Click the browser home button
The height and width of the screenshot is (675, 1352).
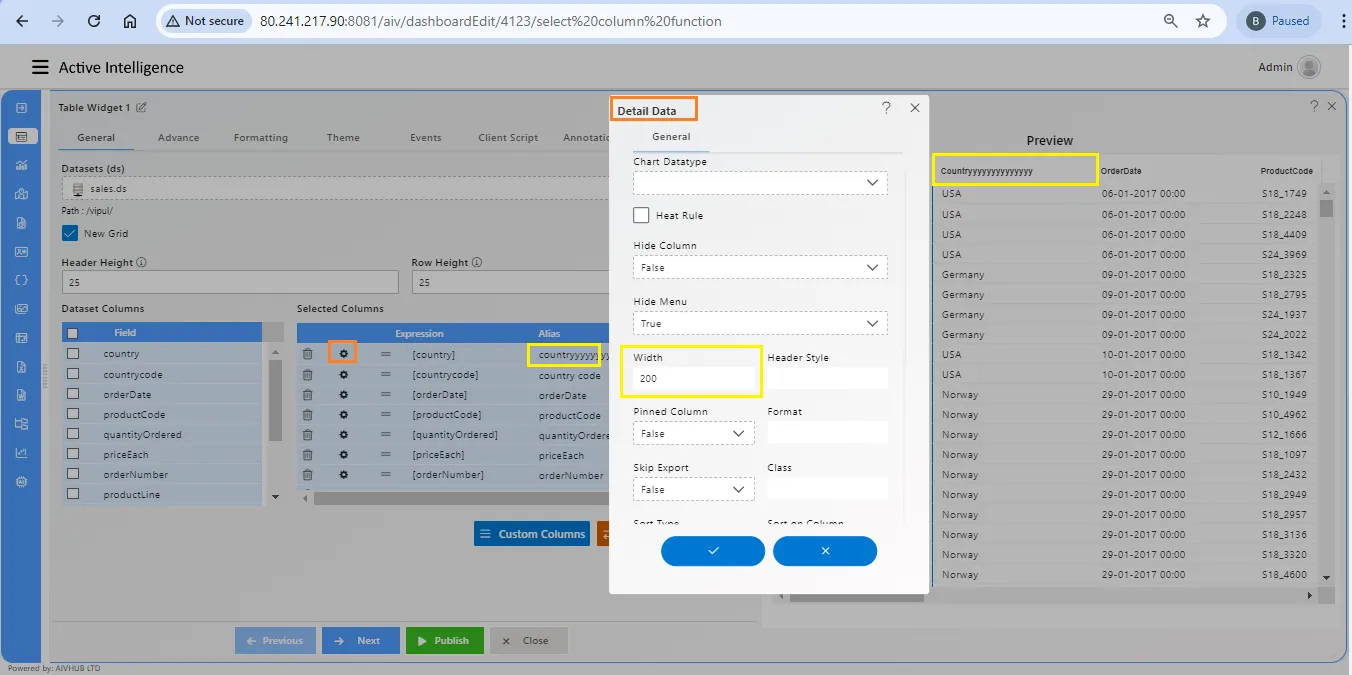pyautogui.click(x=130, y=20)
